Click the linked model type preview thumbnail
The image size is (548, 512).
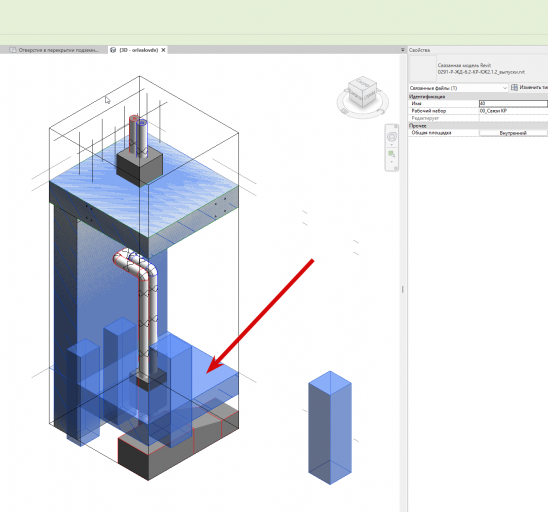423,68
